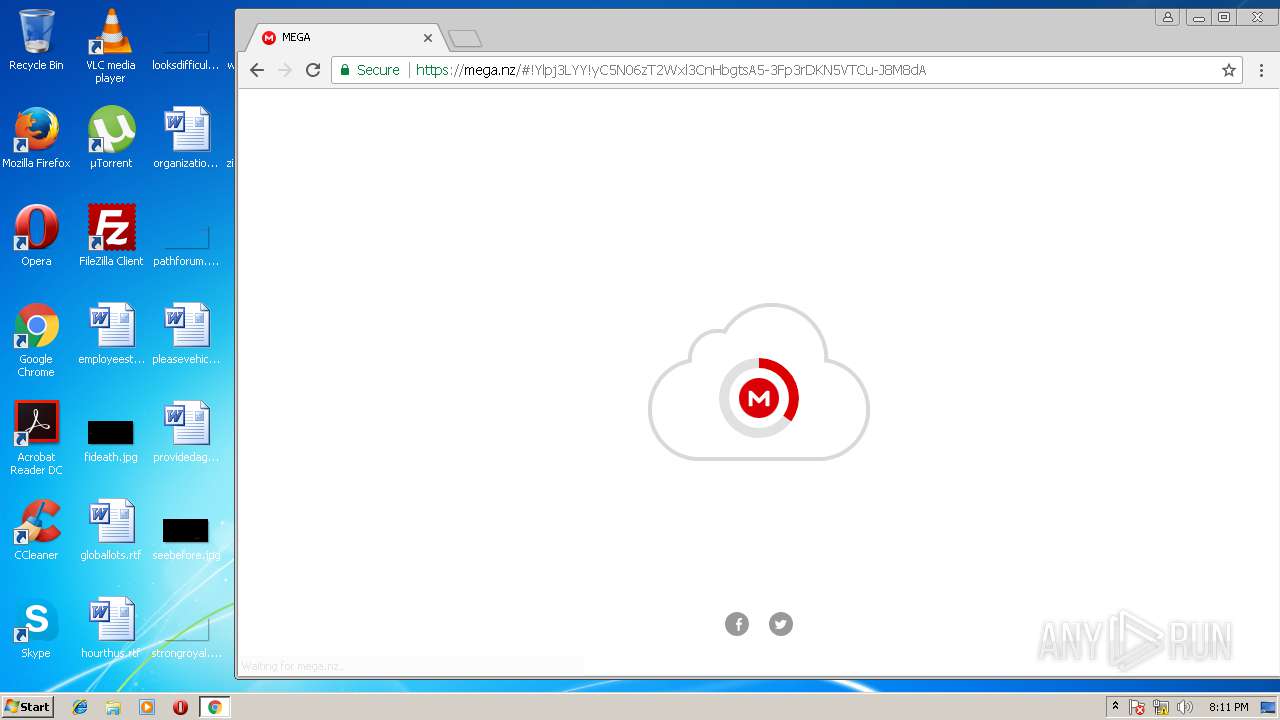Open the employeest... Word document
This screenshot has width=1280, height=720.
(110, 334)
